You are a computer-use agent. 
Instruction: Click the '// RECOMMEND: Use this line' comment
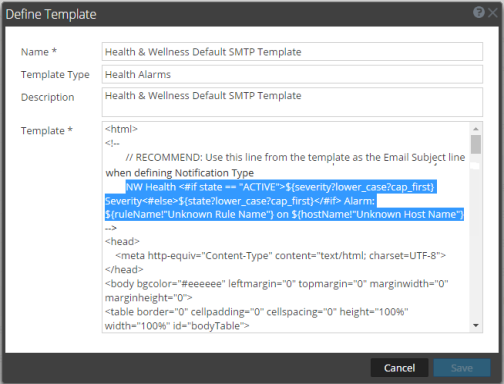(295, 157)
